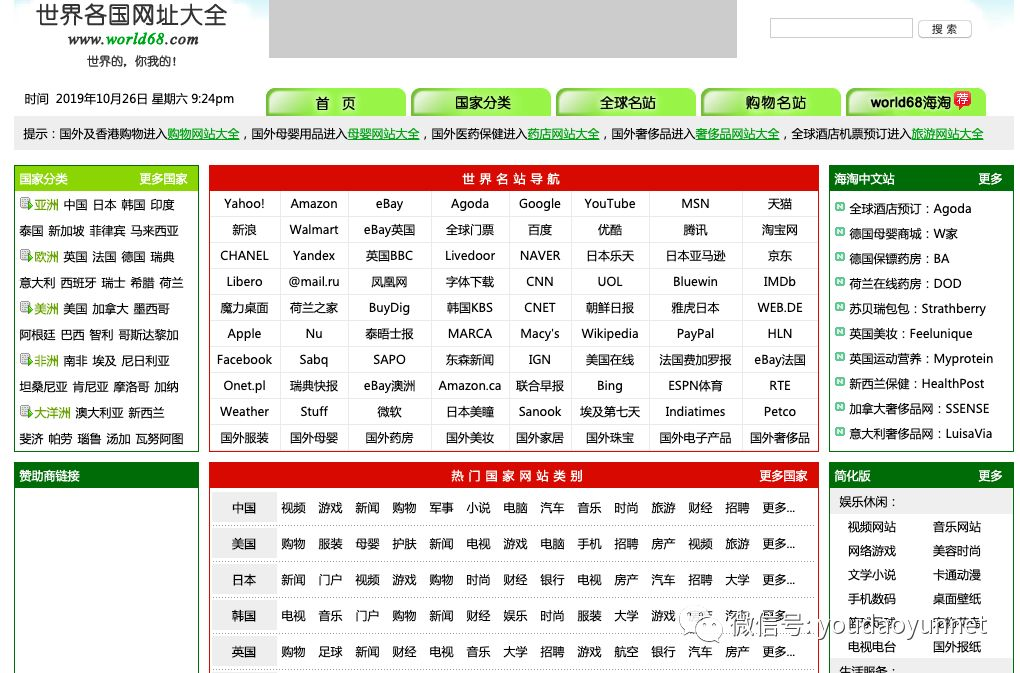Click 更多... in the 中国 row
1020x673 pixels.
point(779,508)
